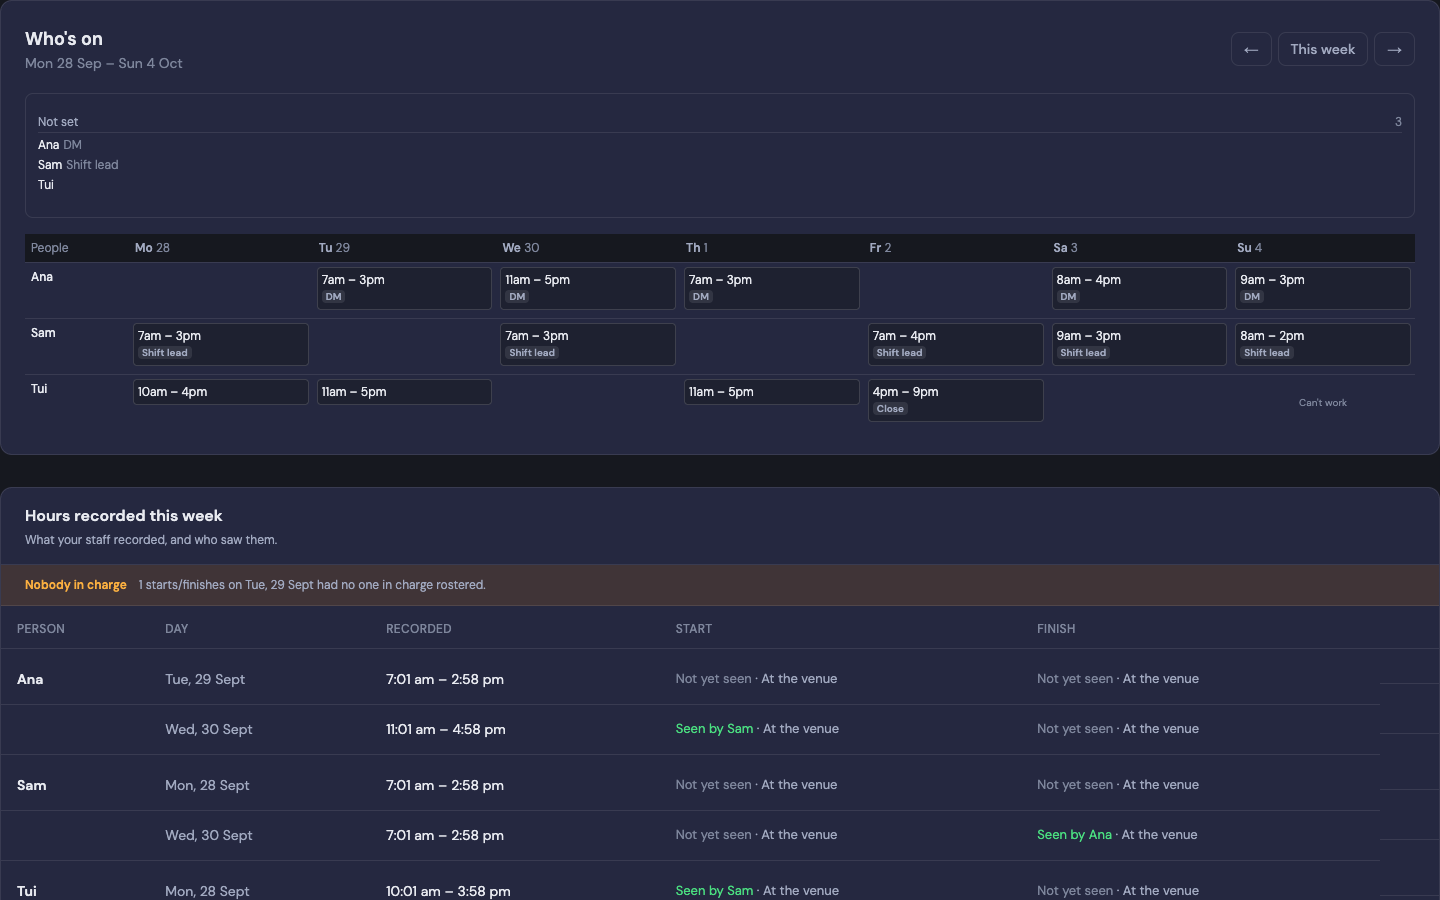
Task: Click the This week button
Action: pos(1322,49)
